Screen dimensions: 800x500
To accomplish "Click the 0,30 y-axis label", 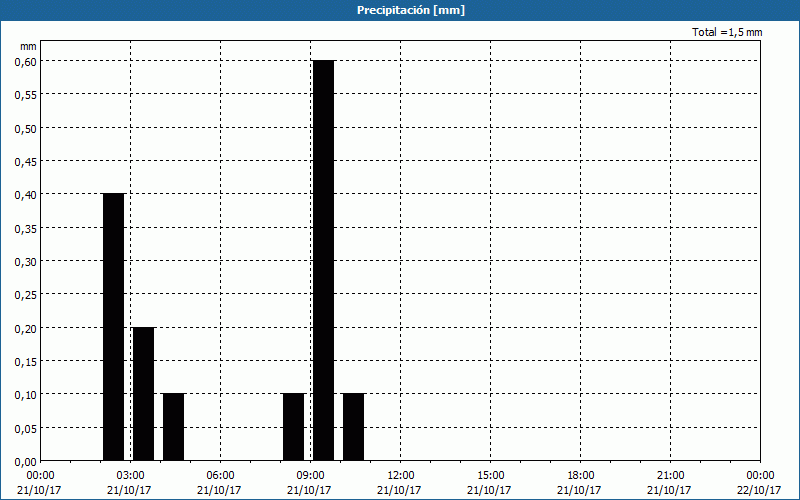I will point(26,261).
